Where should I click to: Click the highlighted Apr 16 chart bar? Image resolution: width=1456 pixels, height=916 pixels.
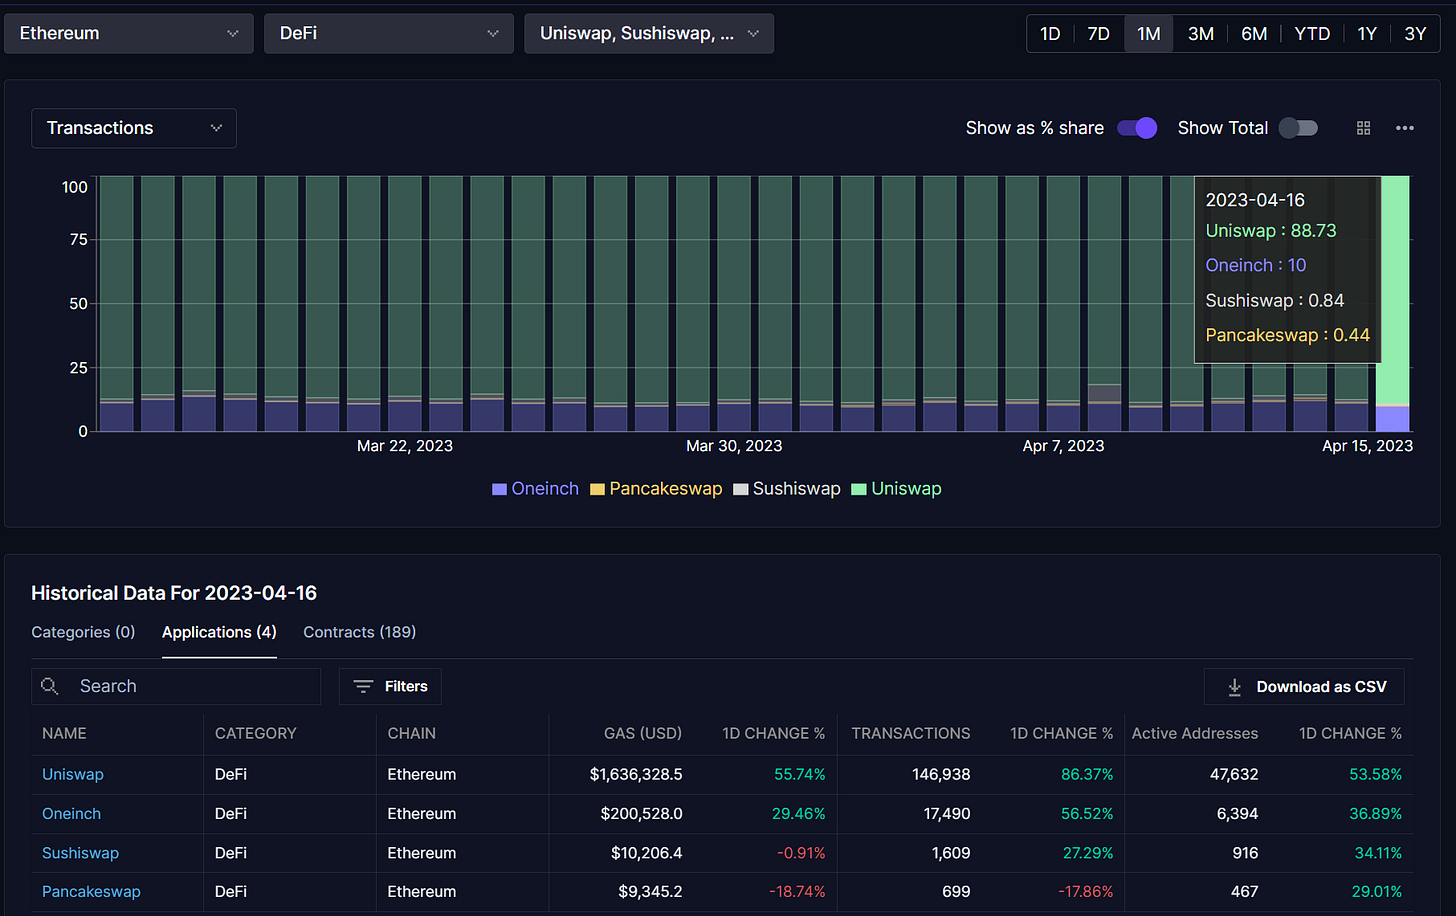click(x=1393, y=304)
